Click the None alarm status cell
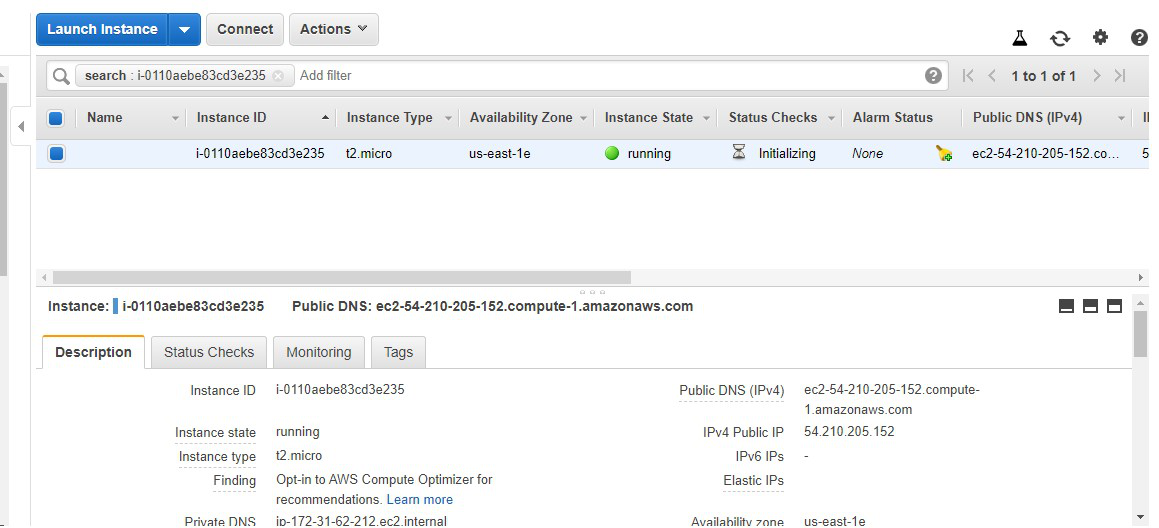 click(868, 154)
